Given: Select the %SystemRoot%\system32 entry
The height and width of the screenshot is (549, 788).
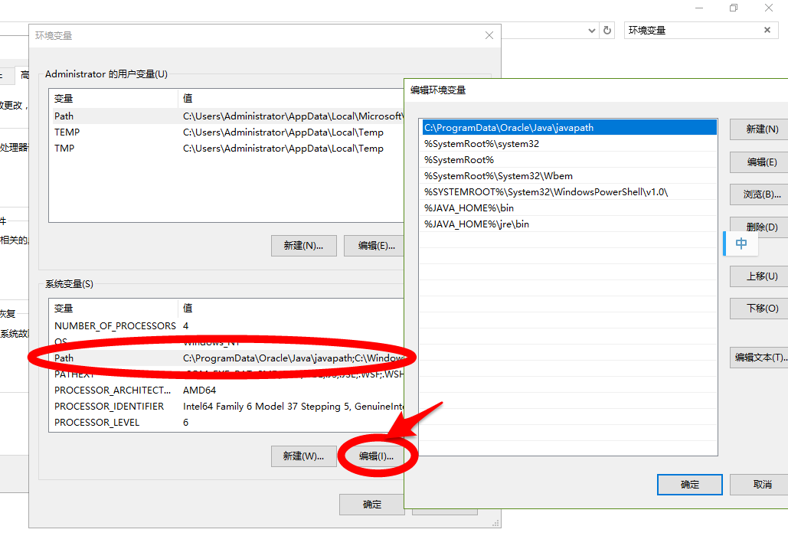Looking at the screenshot, I should tap(482, 144).
